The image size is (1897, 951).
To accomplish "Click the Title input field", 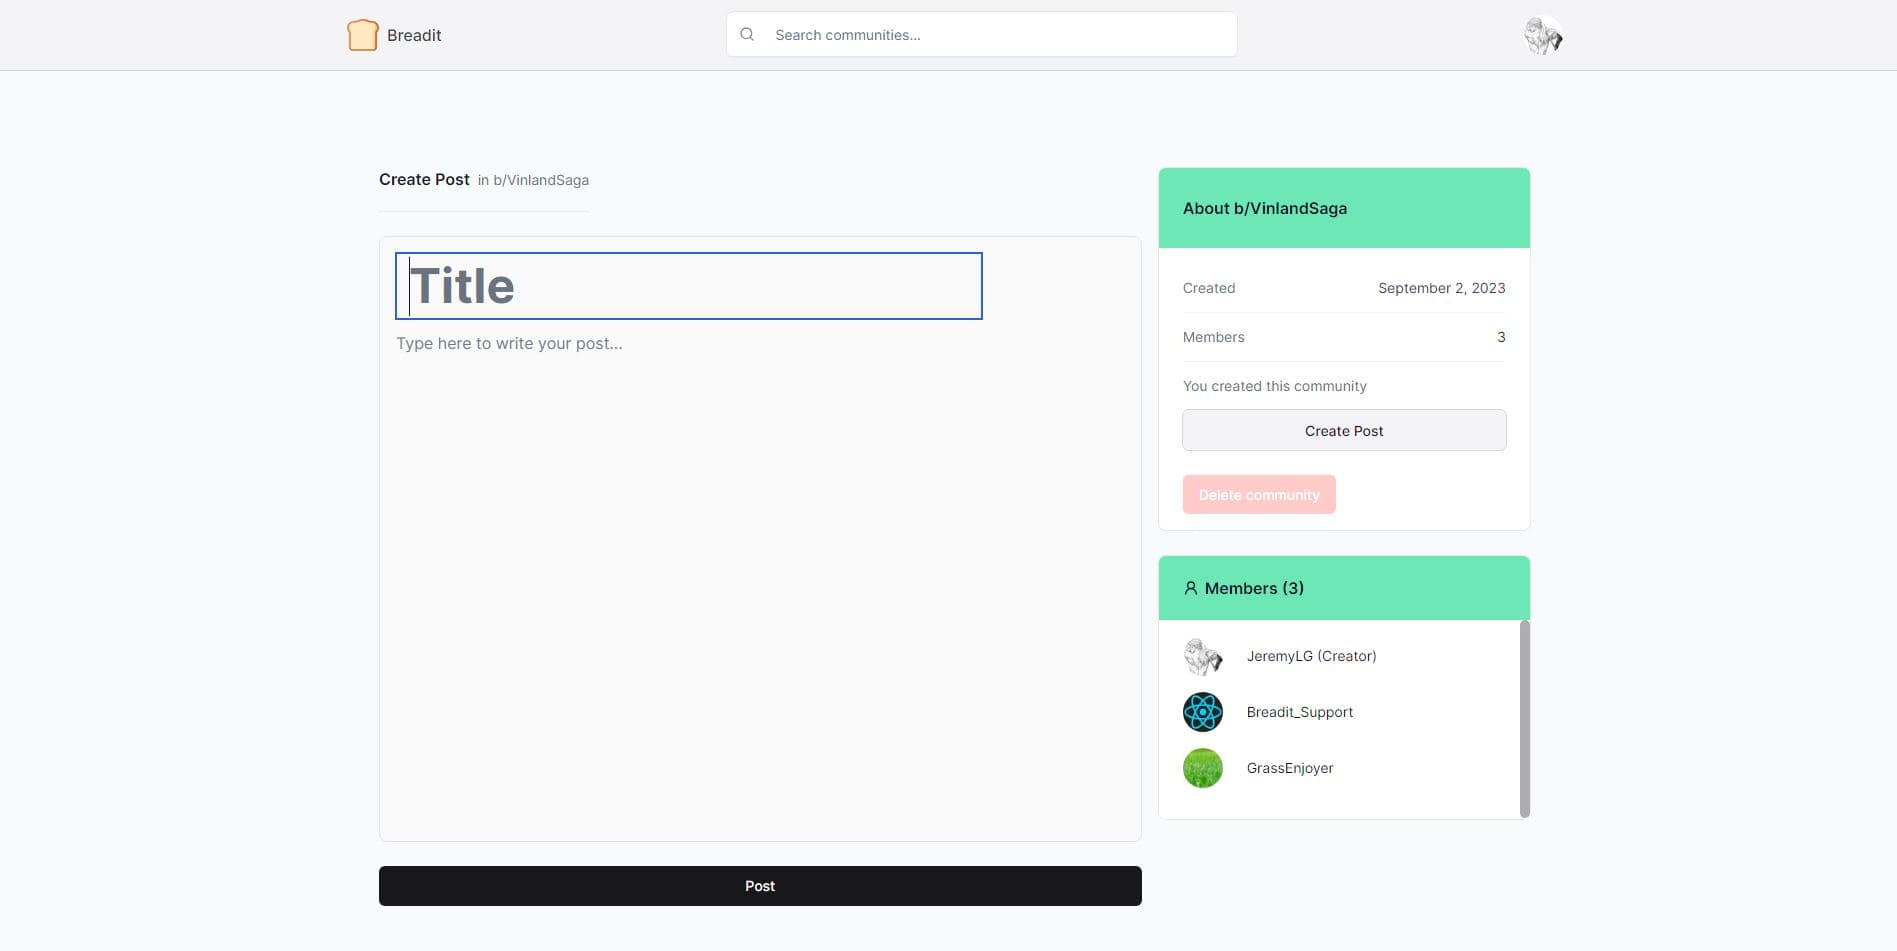I will [x=688, y=286].
